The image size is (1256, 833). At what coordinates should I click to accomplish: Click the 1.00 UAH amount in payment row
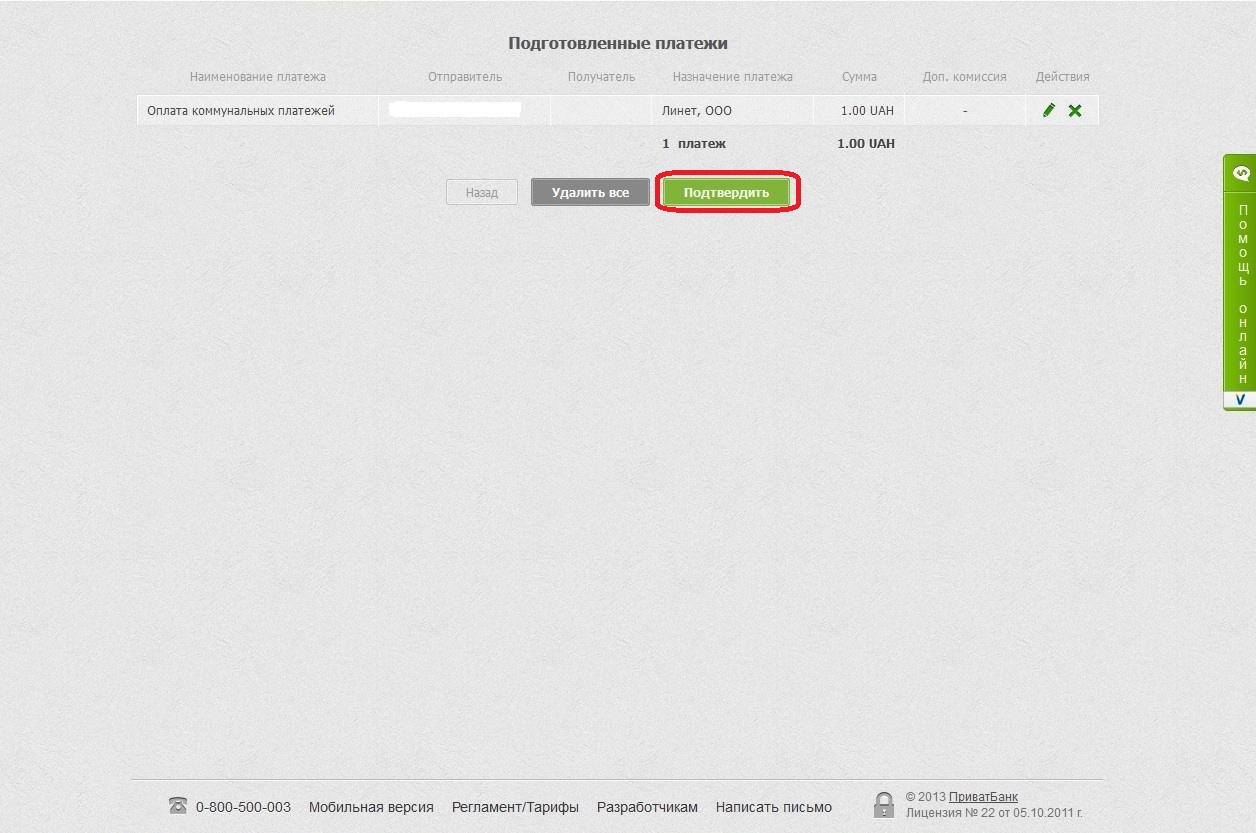[x=866, y=111]
